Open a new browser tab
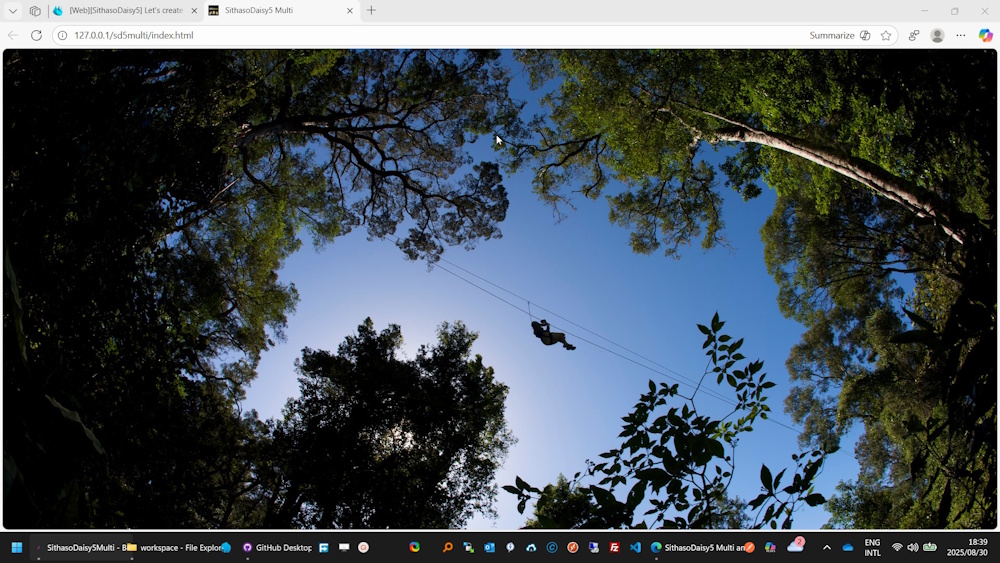The height and width of the screenshot is (563, 1000). [x=371, y=10]
